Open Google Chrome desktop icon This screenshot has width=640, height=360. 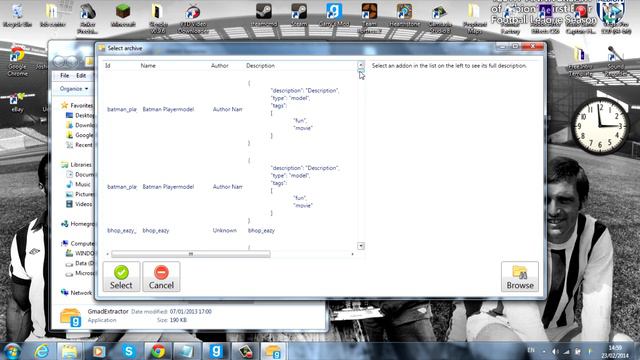pyautogui.click(x=18, y=61)
